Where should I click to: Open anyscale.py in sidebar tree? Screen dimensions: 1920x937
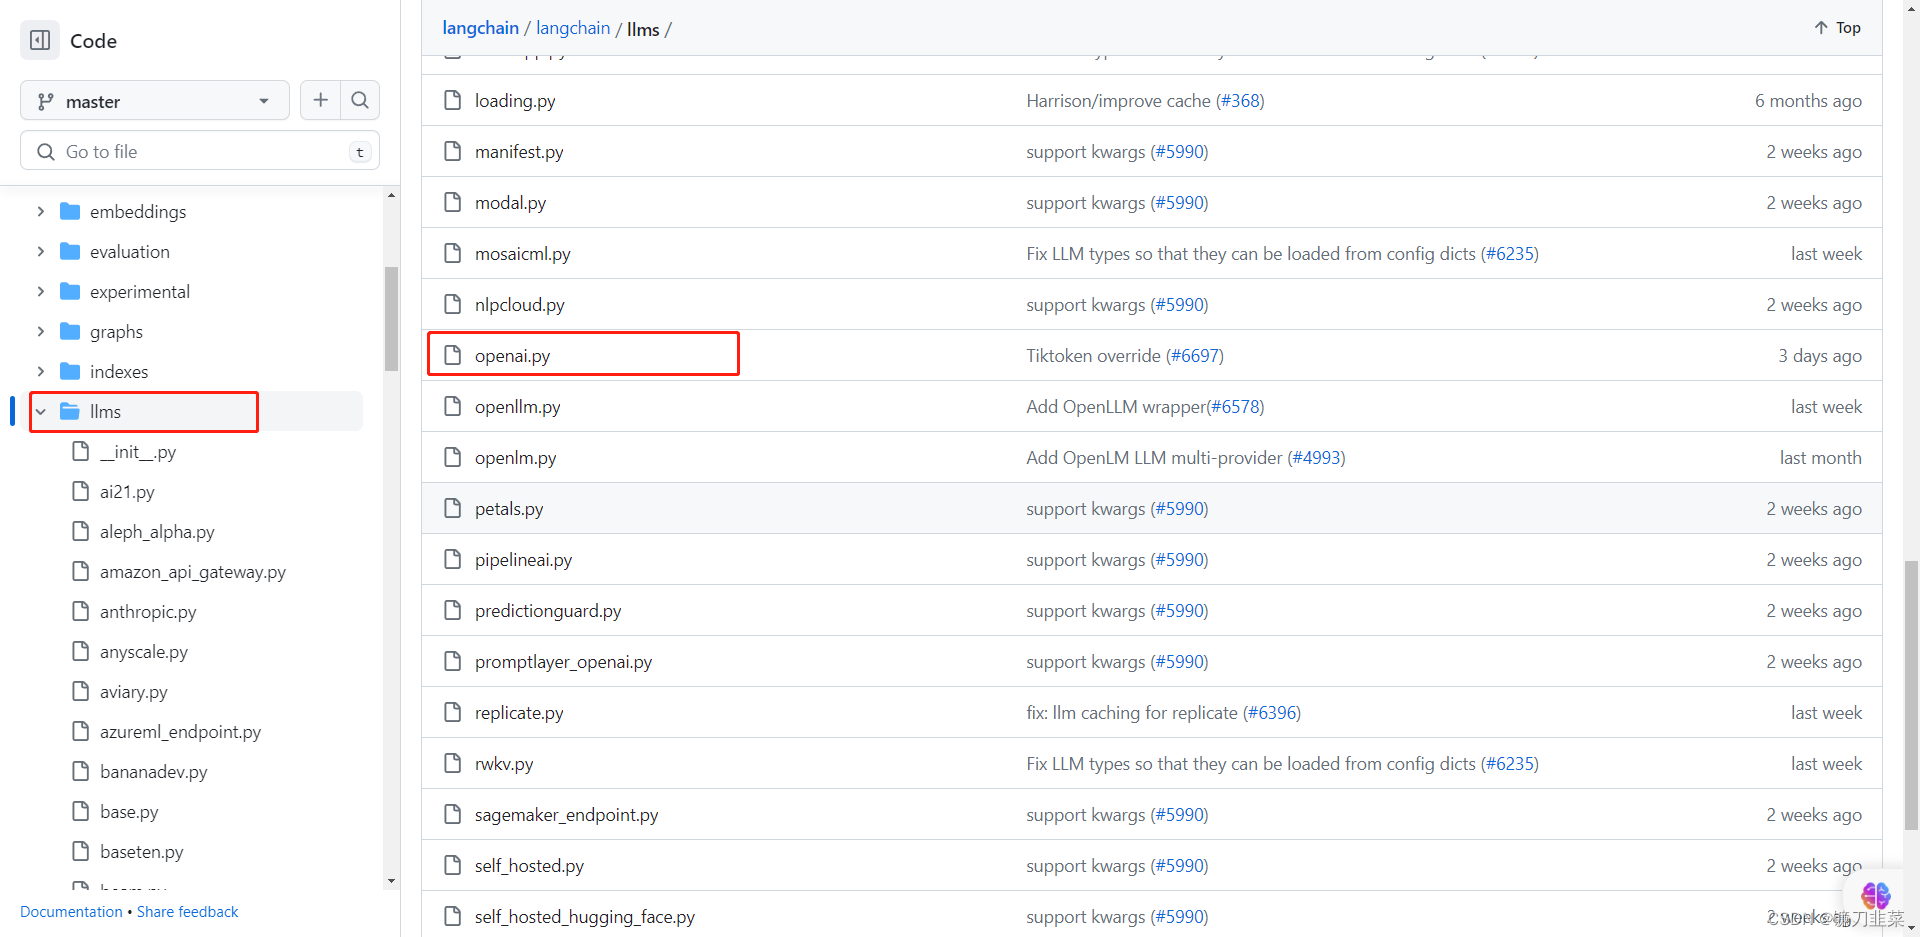click(144, 651)
